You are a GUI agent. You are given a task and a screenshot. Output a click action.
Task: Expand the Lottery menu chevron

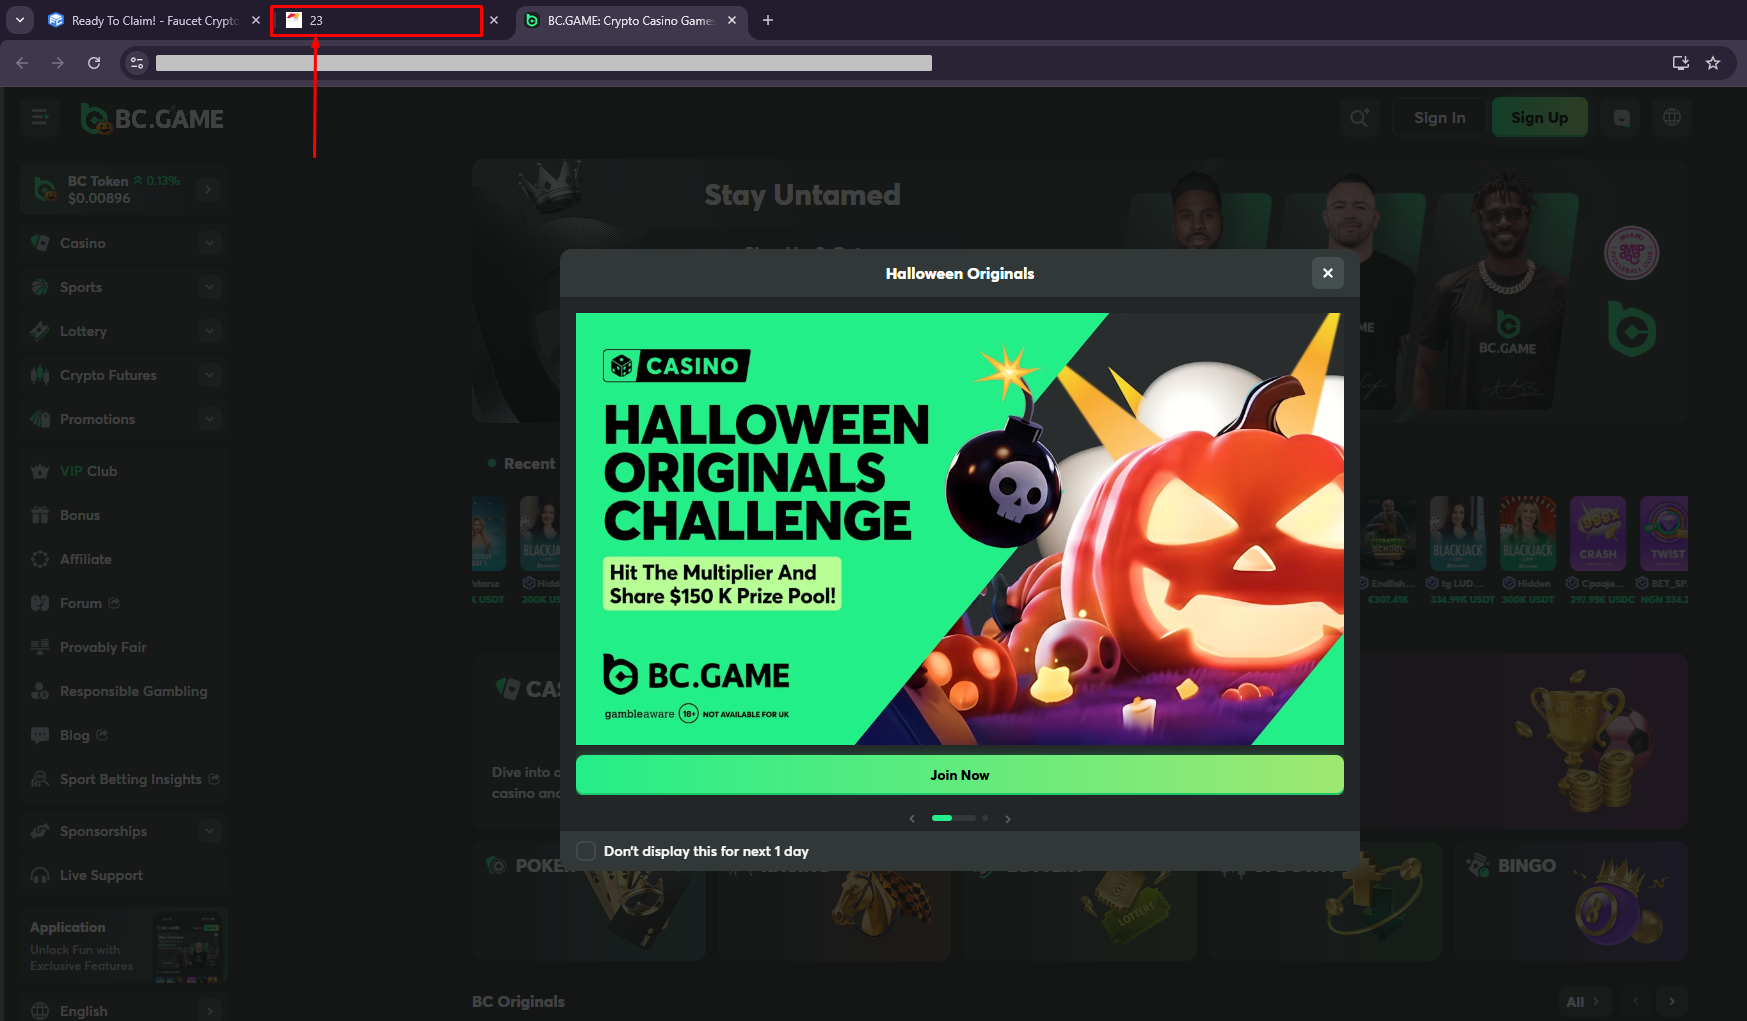209,331
